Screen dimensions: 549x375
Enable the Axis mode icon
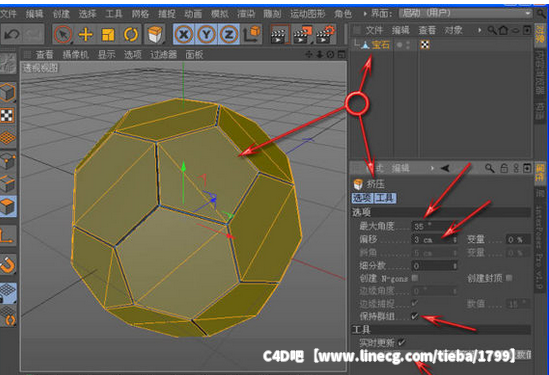(8, 235)
